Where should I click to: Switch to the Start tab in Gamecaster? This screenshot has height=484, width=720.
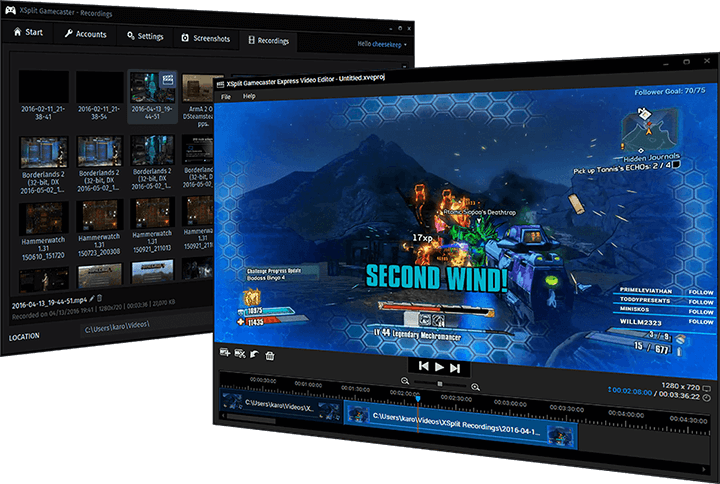click(x=28, y=32)
